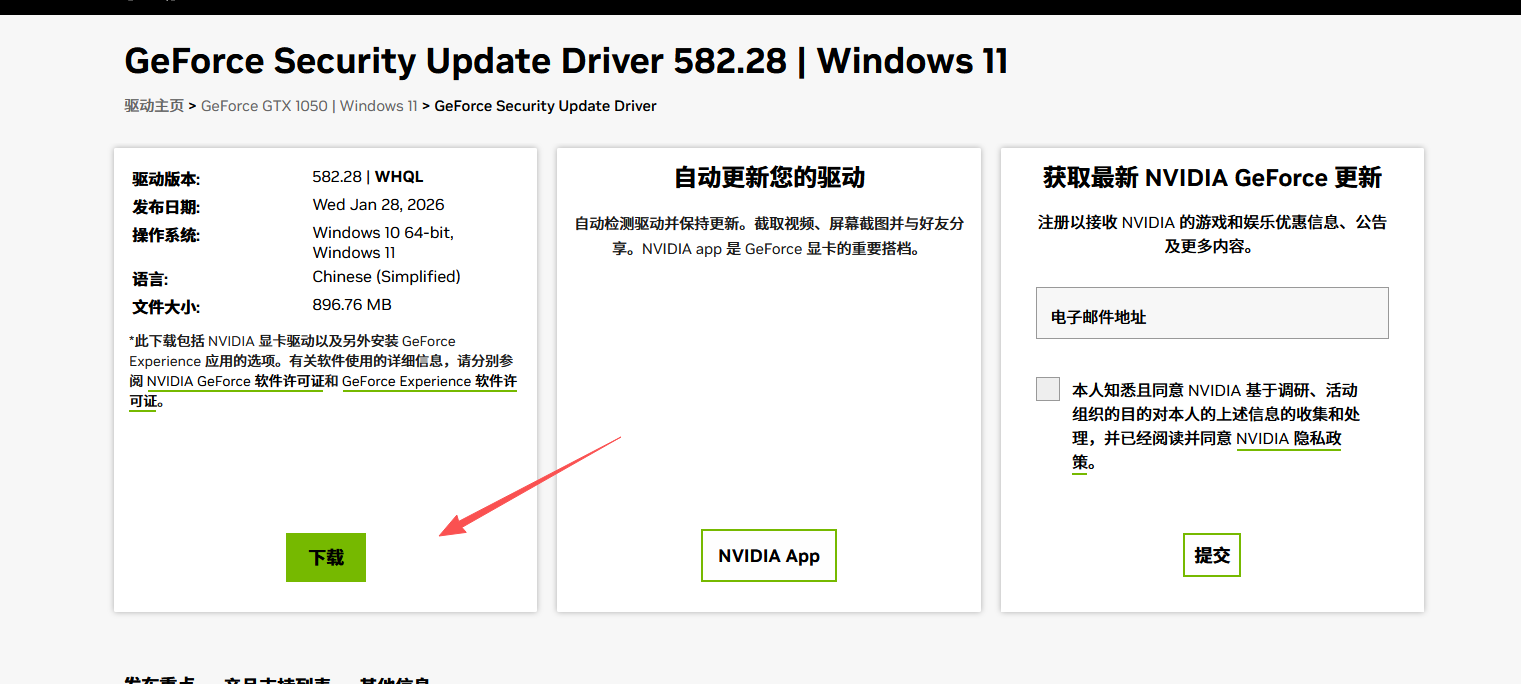Select the release date Wed Jan 28, 2026
This screenshot has height=684, width=1521.
(379, 205)
